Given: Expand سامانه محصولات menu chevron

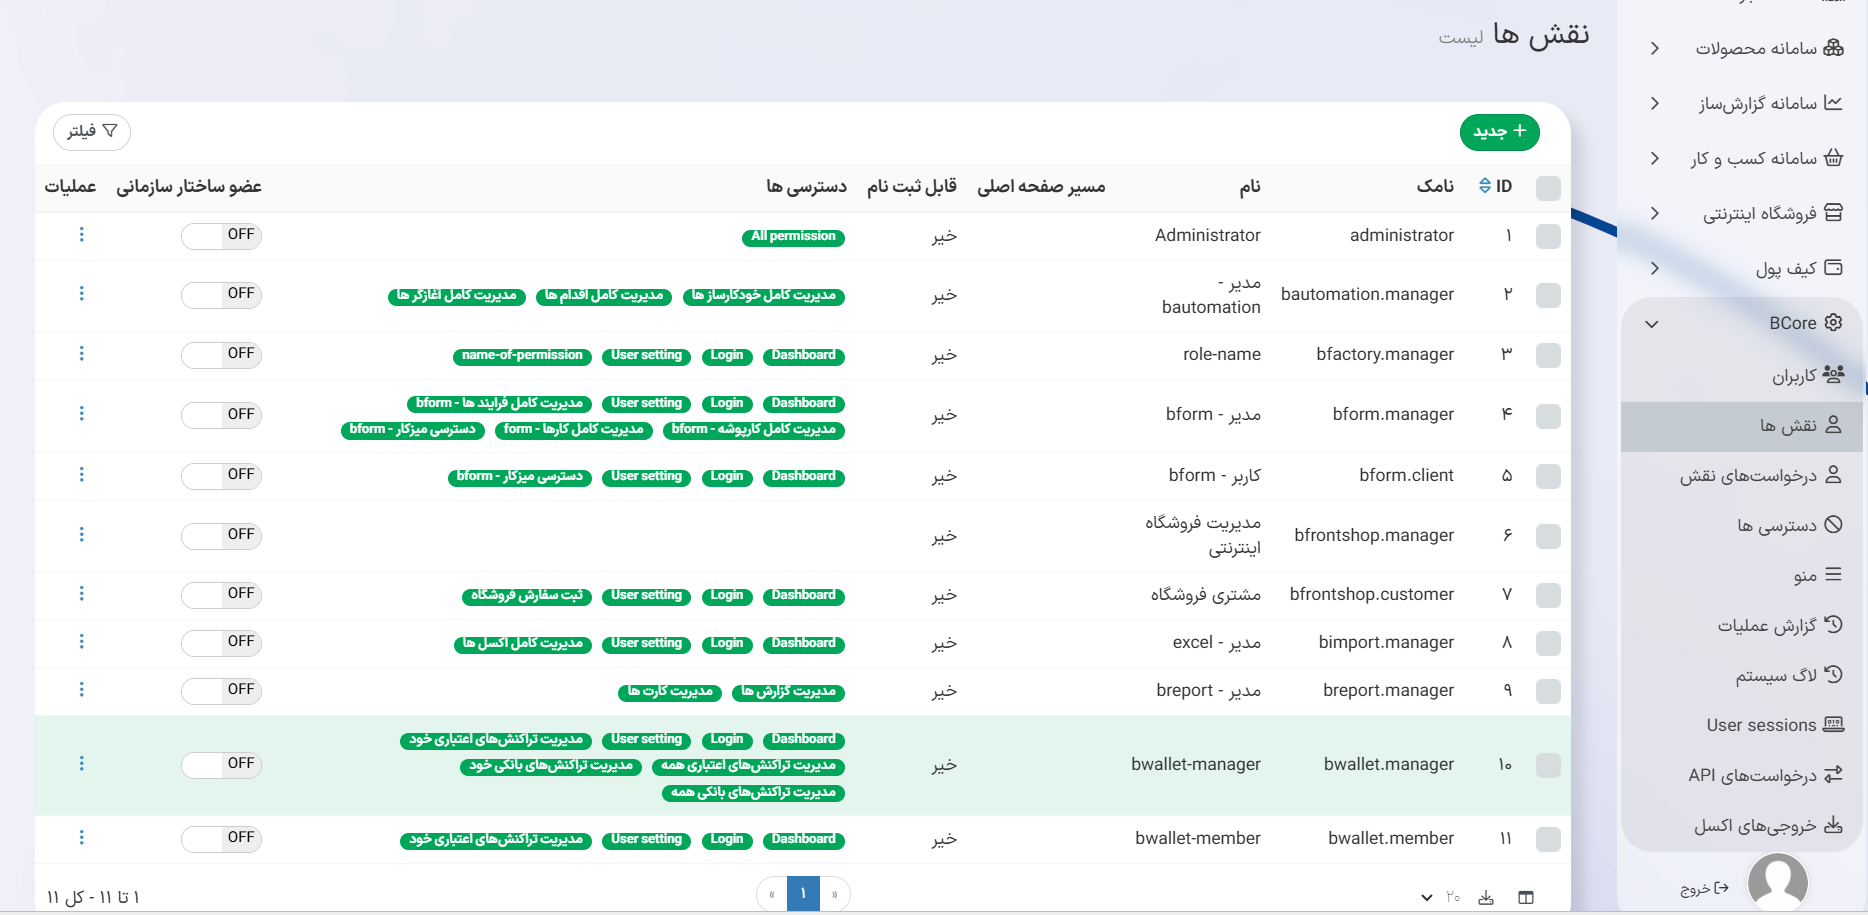Looking at the screenshot, I should pos(1655,48).
